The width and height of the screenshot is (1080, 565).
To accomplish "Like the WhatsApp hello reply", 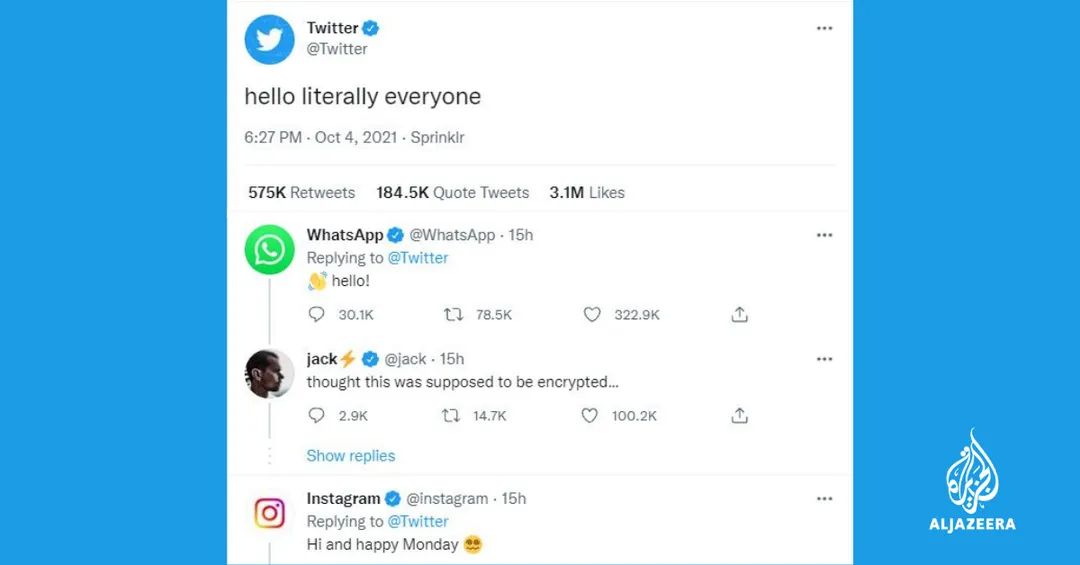I will pos(592,314).
